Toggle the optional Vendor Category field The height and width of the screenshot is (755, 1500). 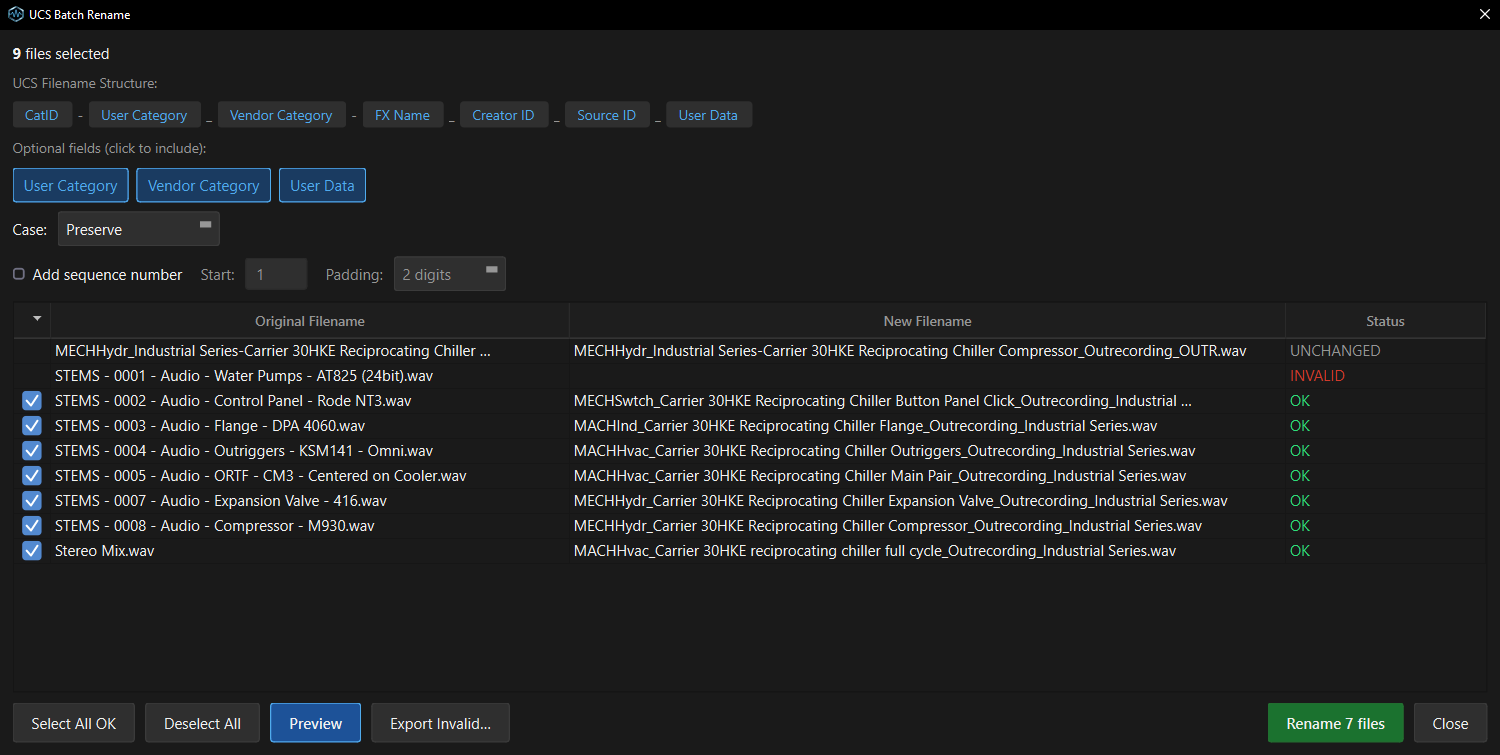(x=204, y=185)
